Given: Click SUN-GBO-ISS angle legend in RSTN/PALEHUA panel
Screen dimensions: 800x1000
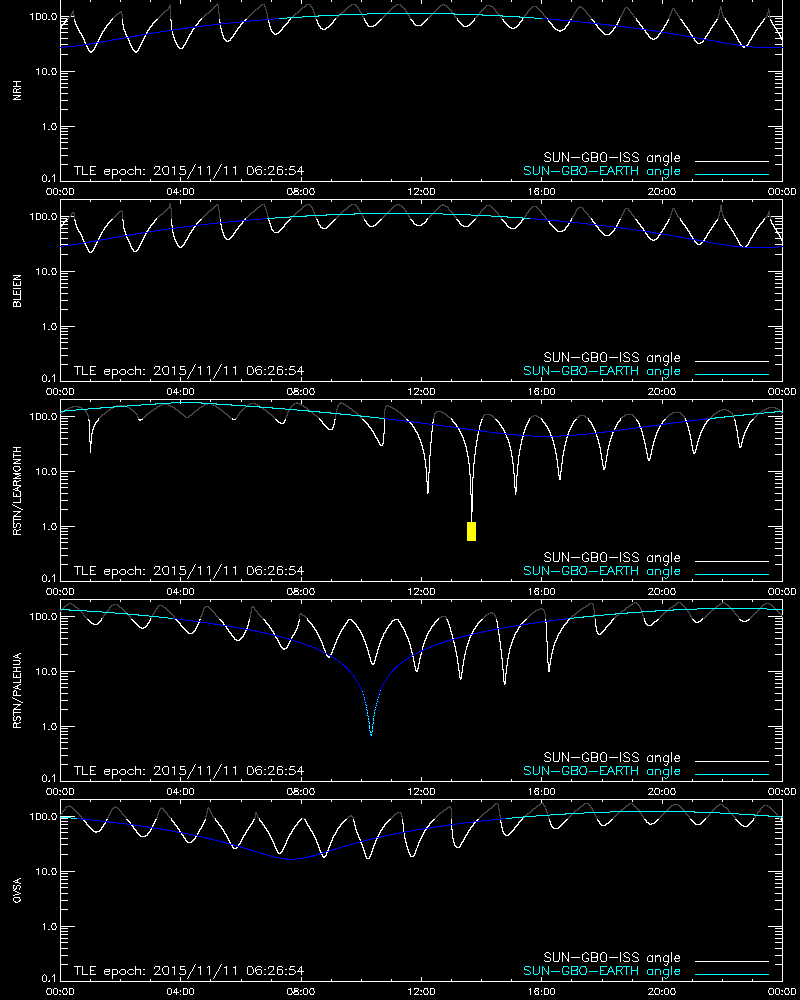Looking at the screenshot, I should 612,758.
